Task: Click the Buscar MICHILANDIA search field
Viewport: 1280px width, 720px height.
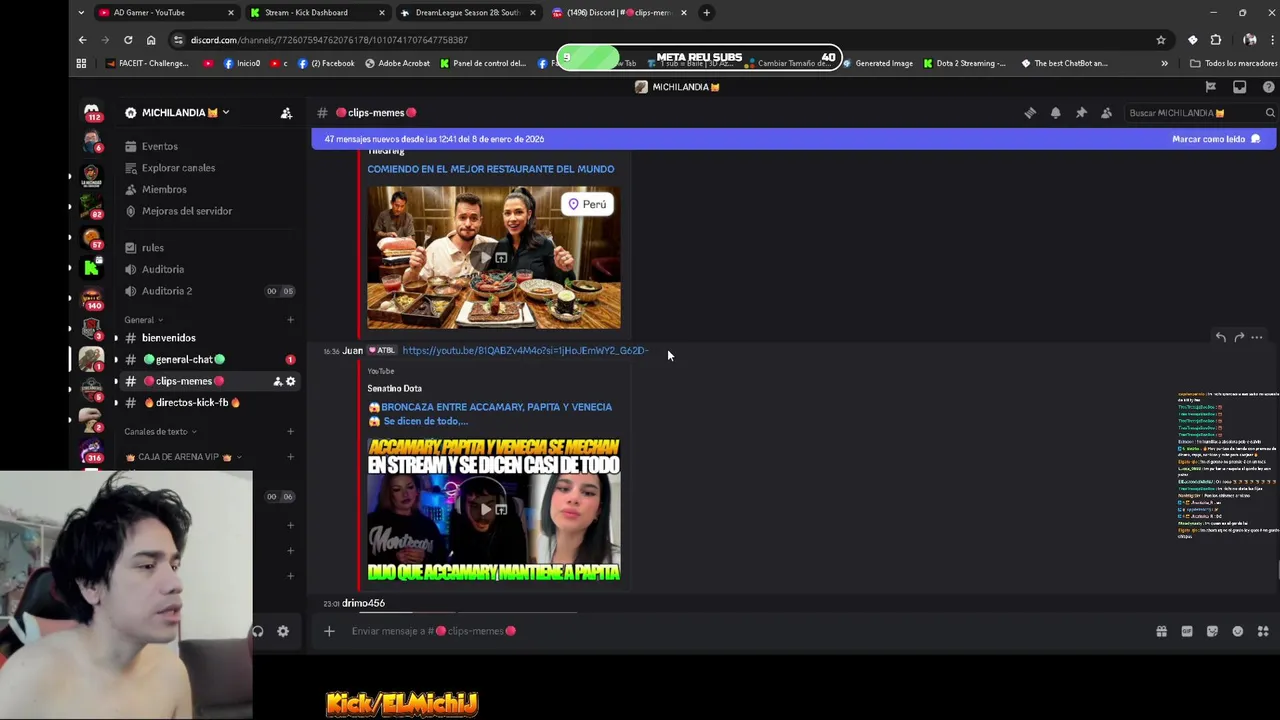Action: pos(1200,113)
